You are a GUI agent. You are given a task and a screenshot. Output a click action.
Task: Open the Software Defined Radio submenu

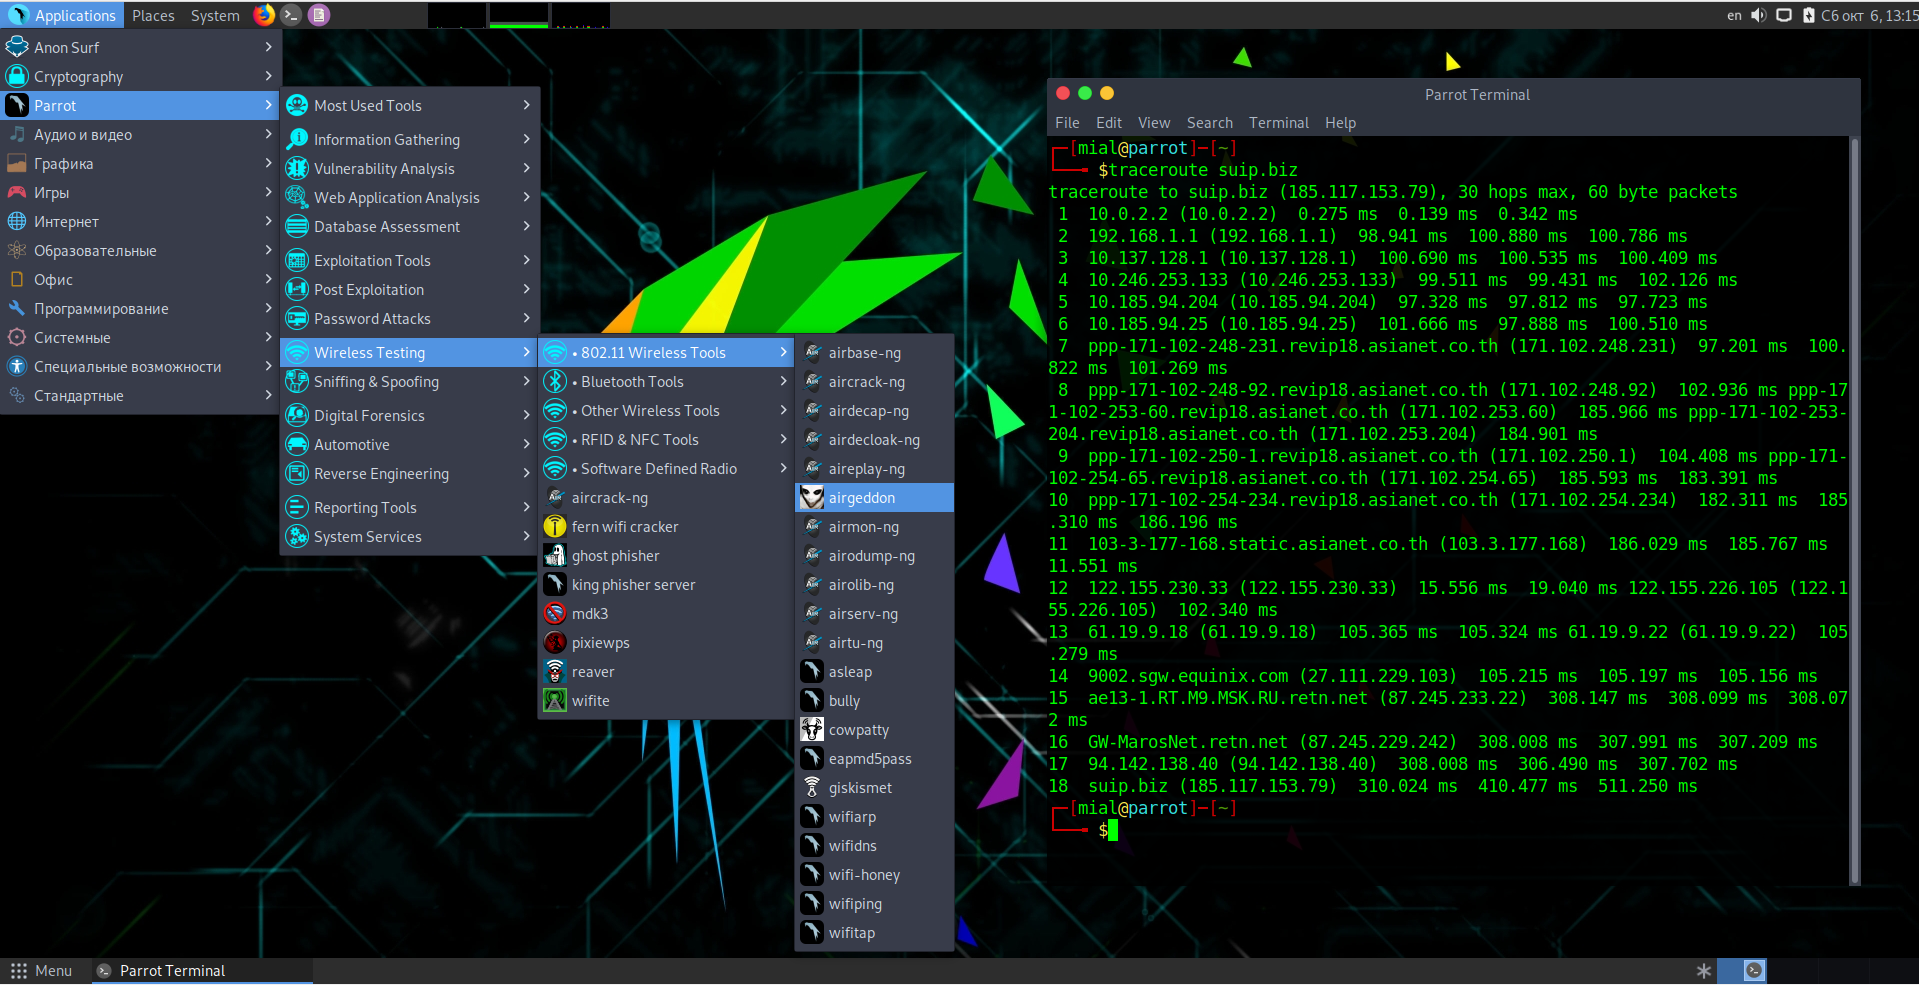point(658,469)
